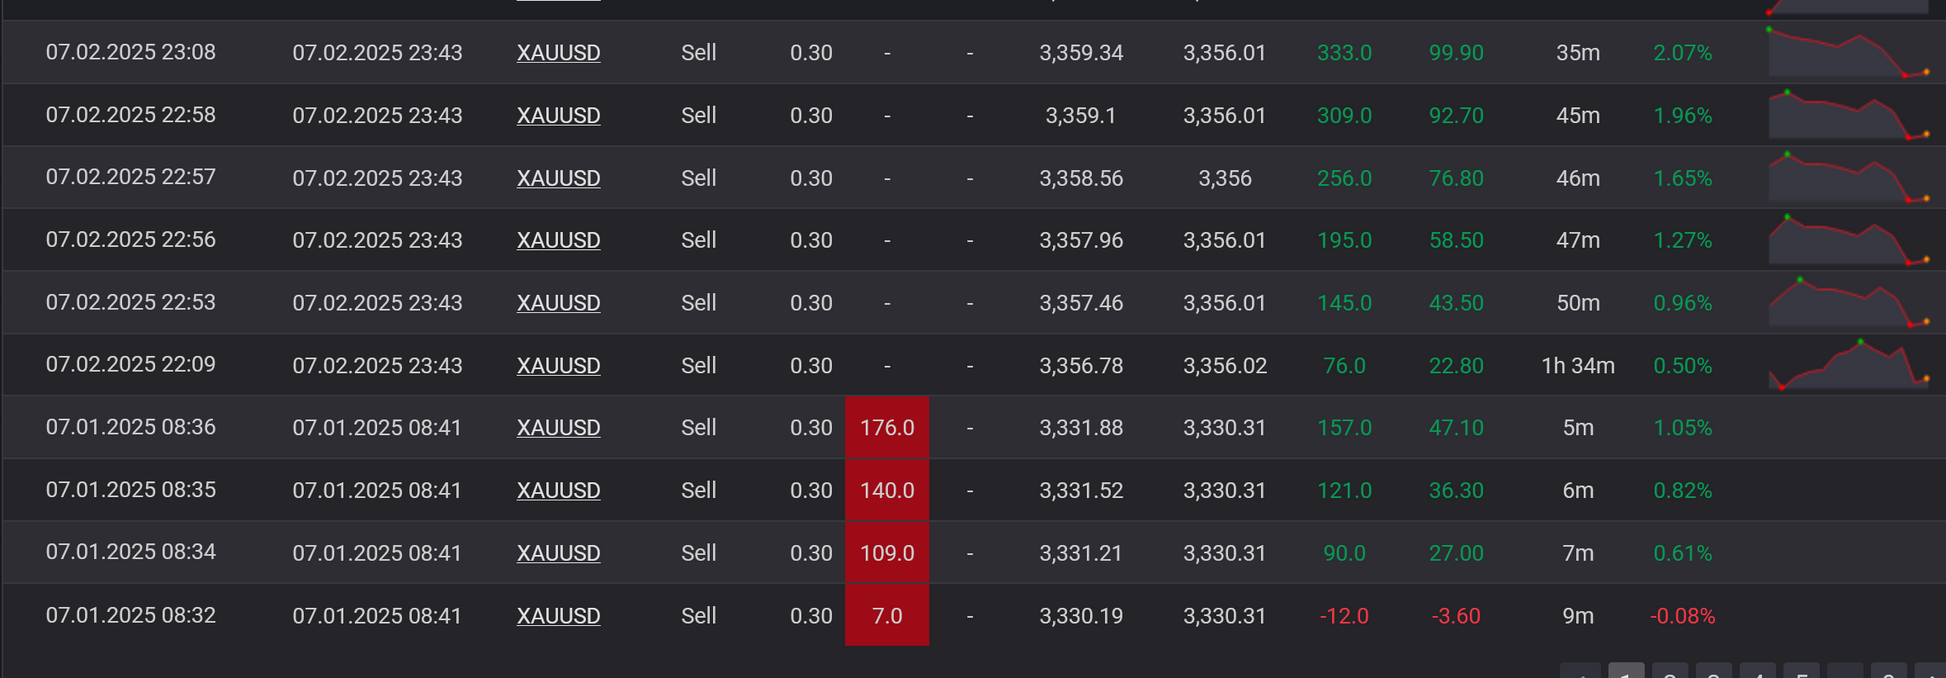The image size is (1946, 678).
Task: View sparkline chart of the 1.96% trade
Action: coord(1848,116)
